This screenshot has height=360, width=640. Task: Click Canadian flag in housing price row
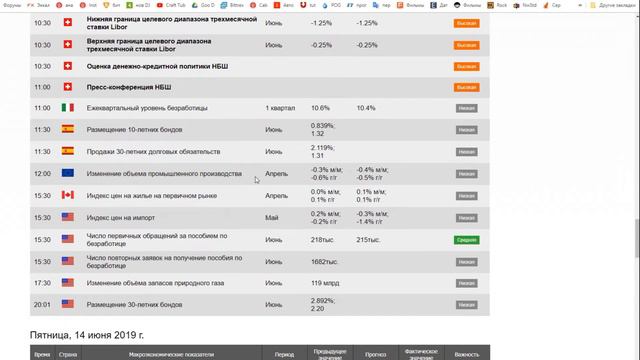pos(68,195)
